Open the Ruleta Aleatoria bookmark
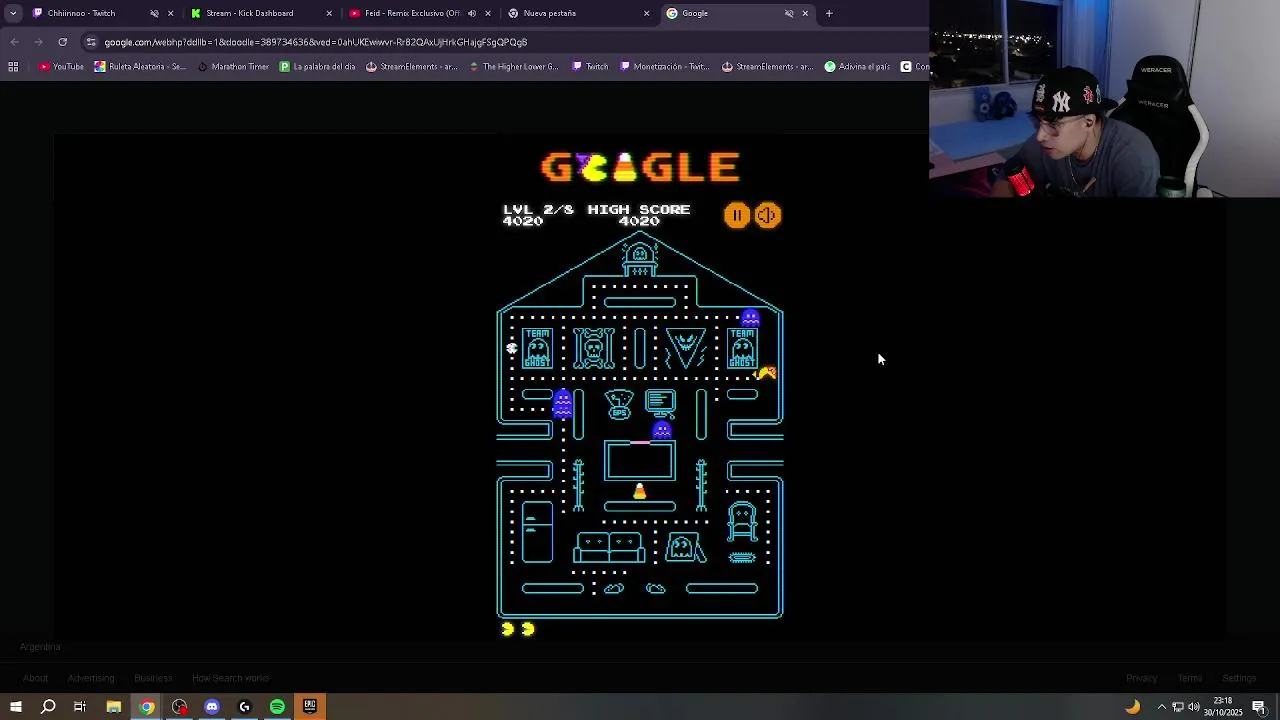The width and height of the screenshot is (1280, 720). 140,67
